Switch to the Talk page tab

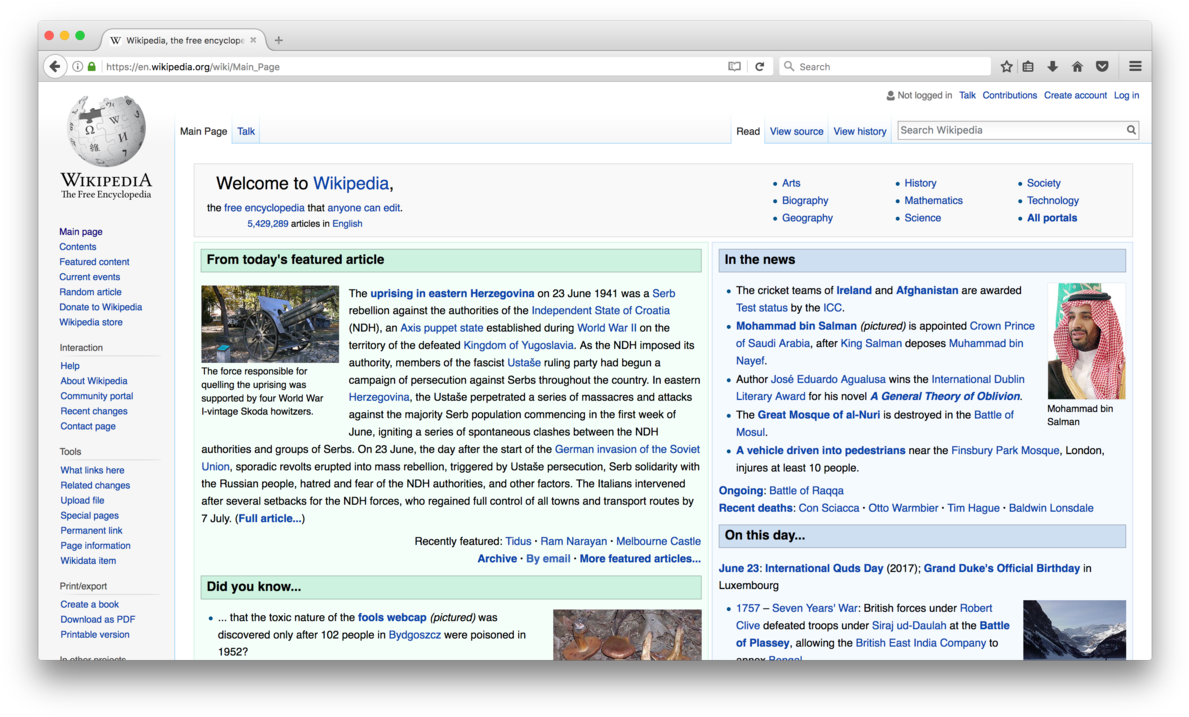(246, 131)
